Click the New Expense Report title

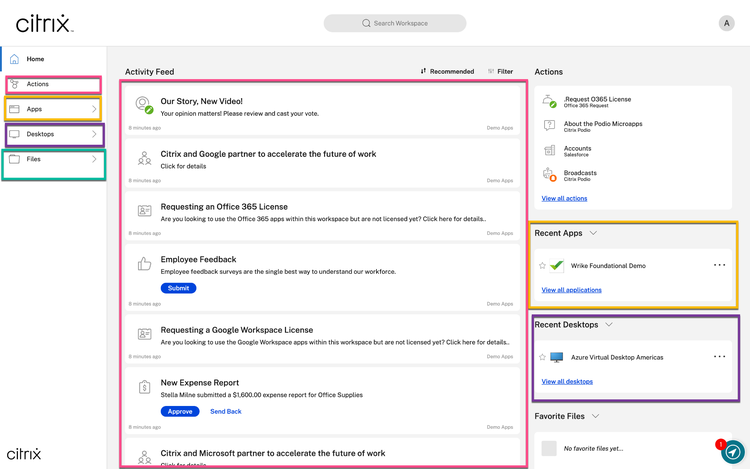[199, 382]
